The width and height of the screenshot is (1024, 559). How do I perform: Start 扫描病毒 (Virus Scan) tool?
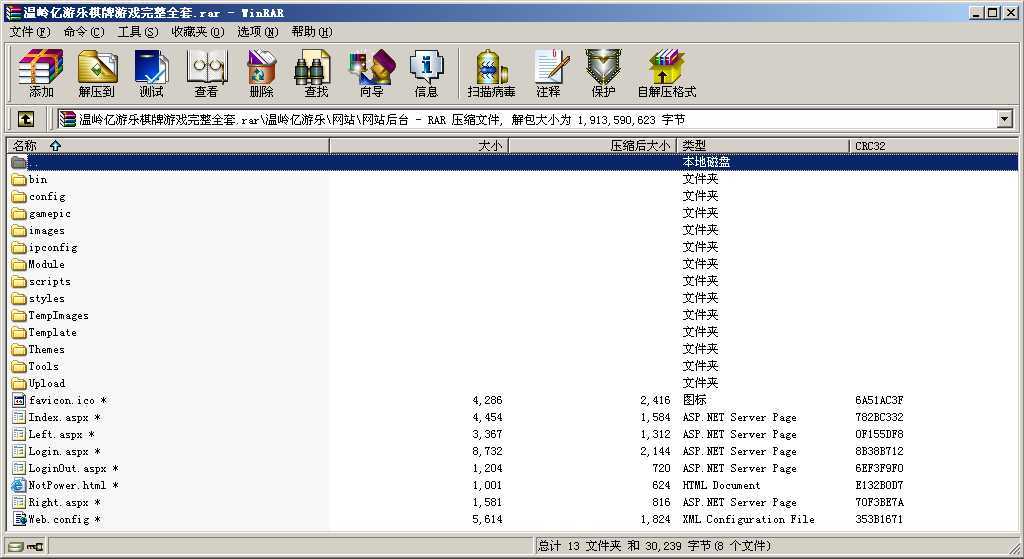coord(491,74)
